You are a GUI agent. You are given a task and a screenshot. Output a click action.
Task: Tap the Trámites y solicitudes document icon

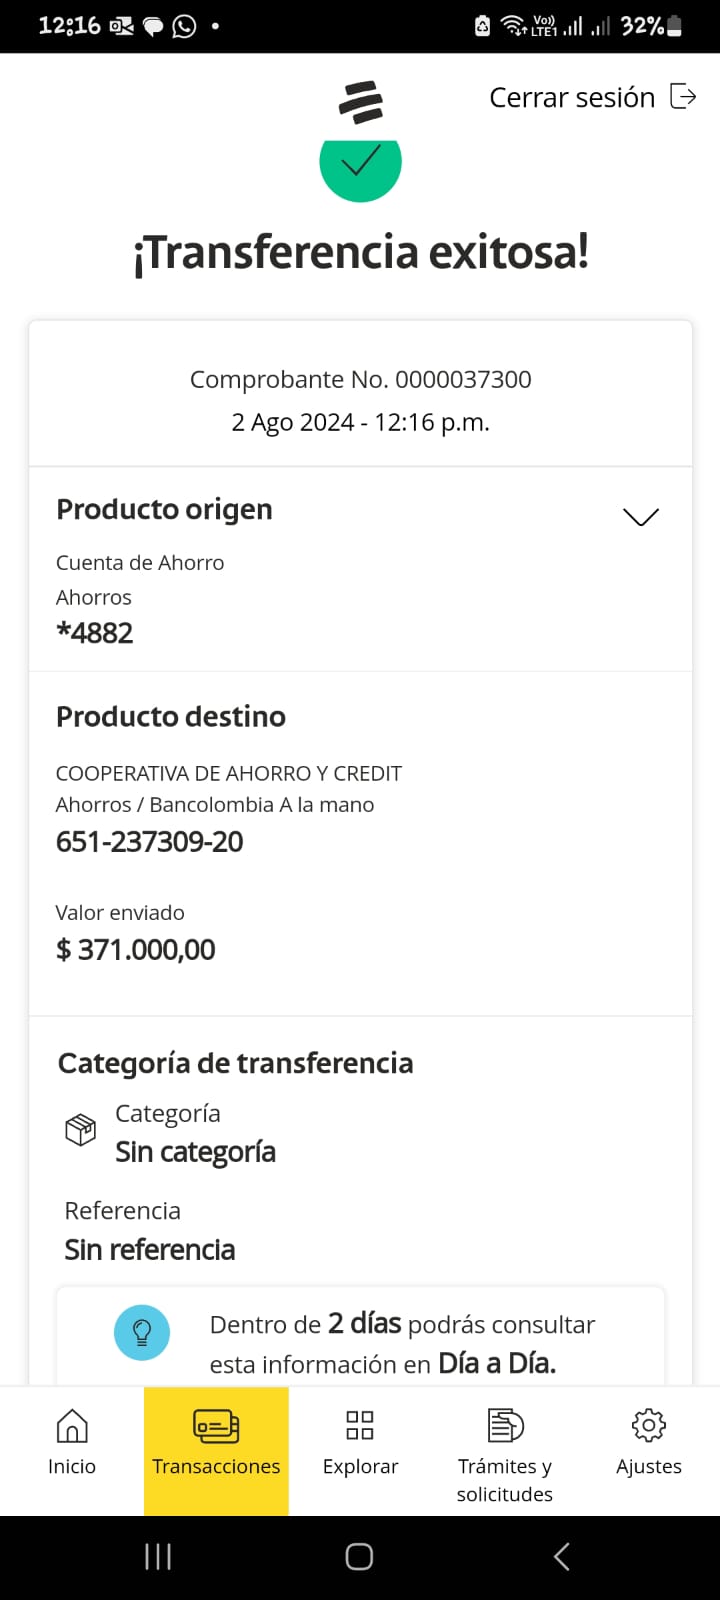point(505,1426)
